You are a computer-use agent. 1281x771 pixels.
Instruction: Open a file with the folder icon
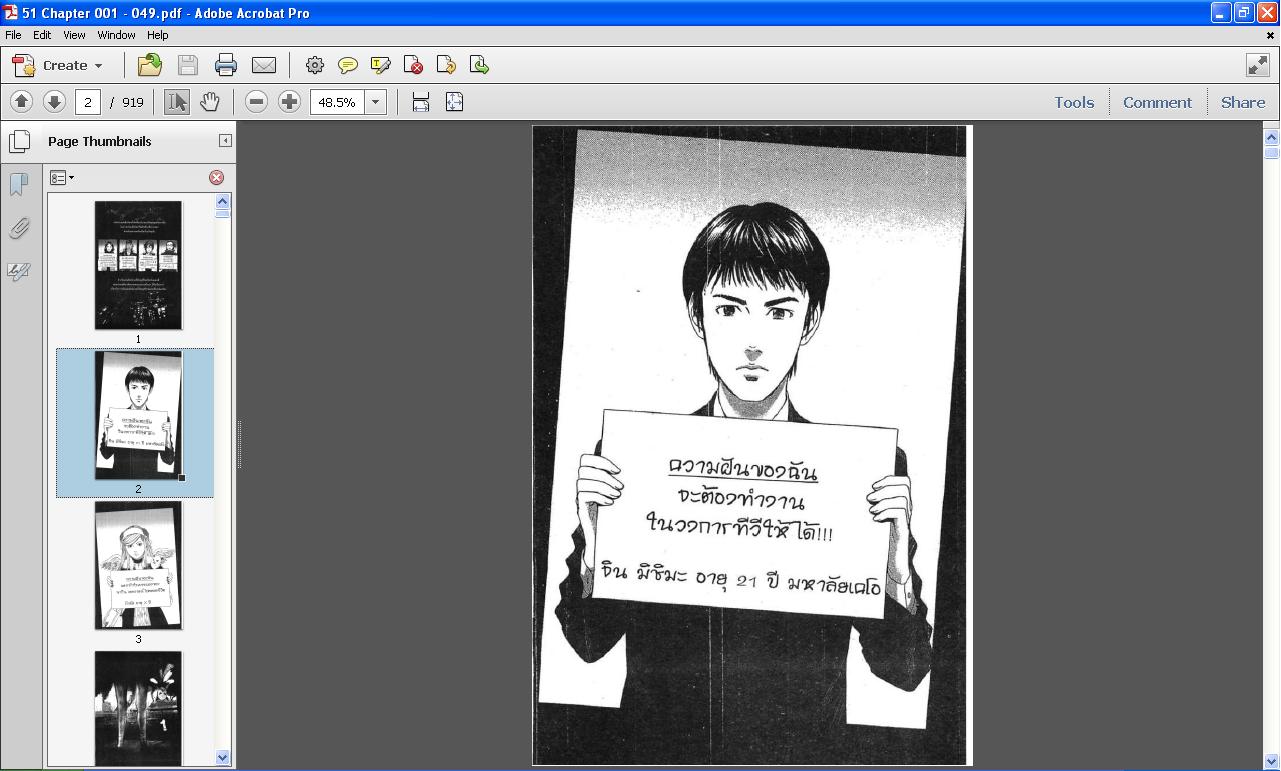pos(150,65)
